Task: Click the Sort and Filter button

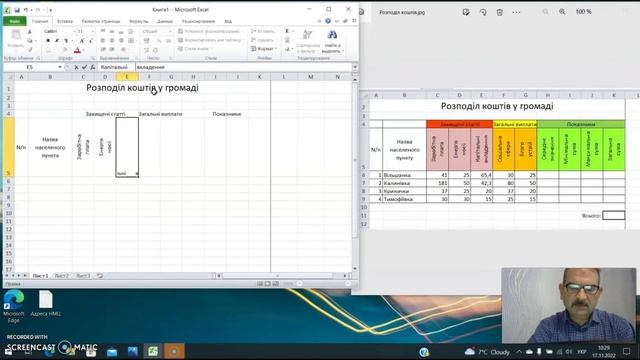Action: click(x=307, y=41)
